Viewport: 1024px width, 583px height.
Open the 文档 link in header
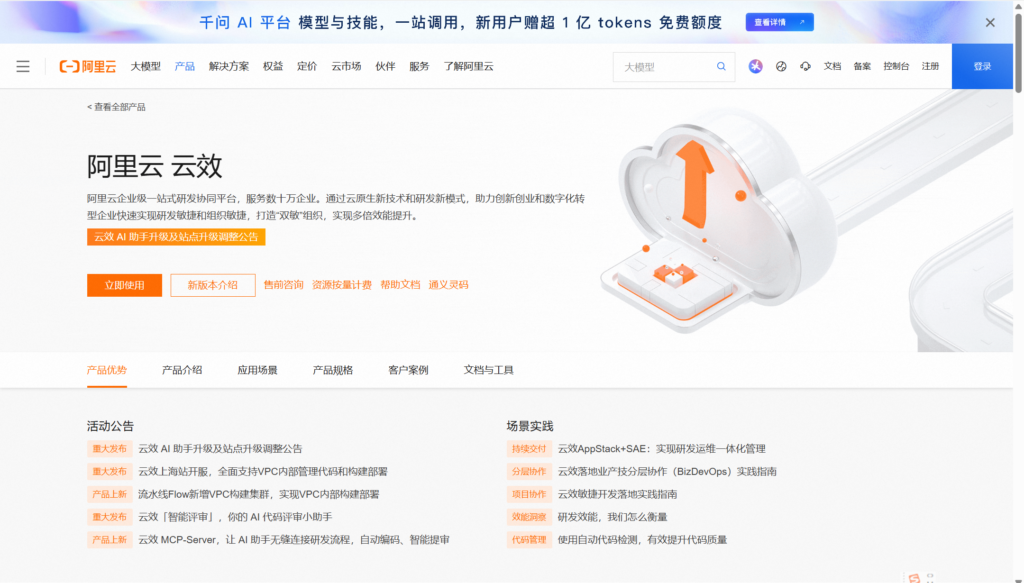tap(832, 67)
